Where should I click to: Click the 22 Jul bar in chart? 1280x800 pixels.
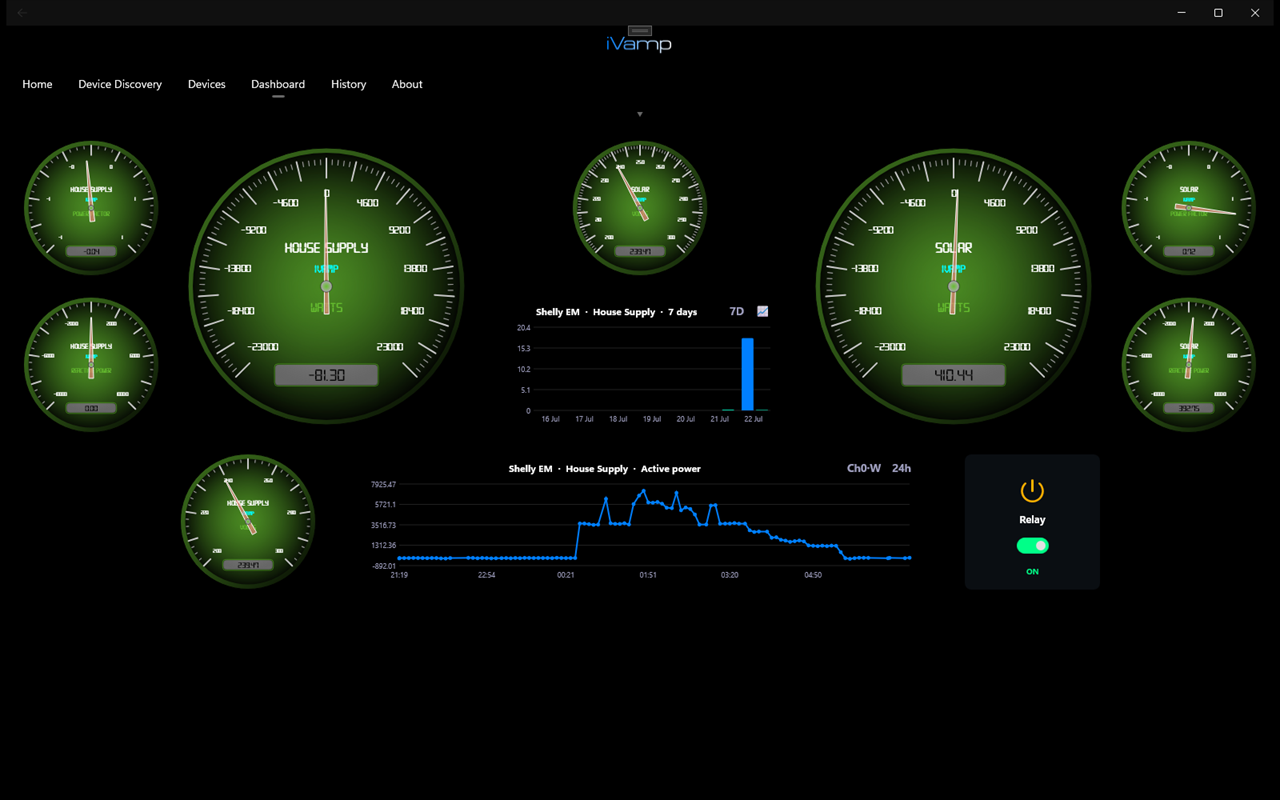747,375
